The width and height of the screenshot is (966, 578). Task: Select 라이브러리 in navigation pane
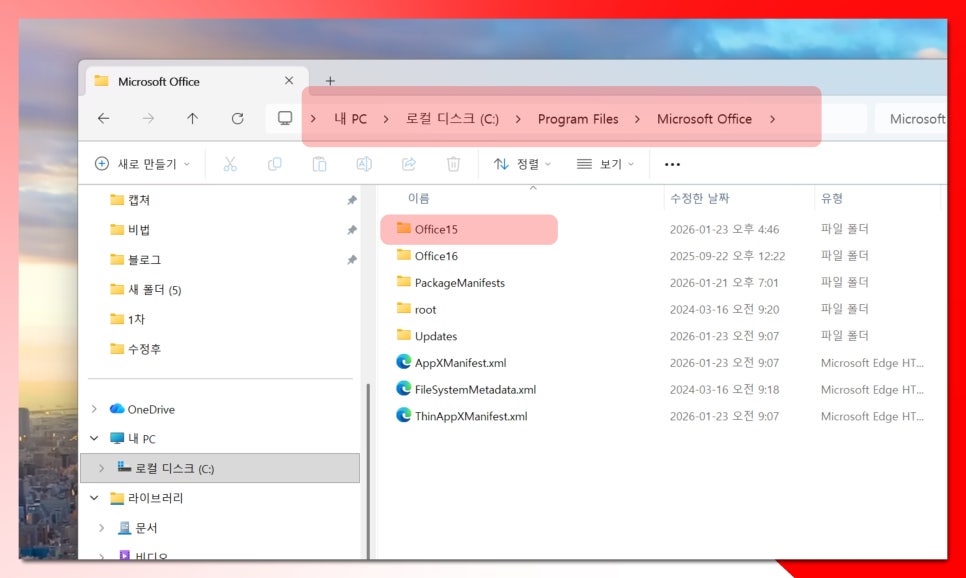point(147,498)
